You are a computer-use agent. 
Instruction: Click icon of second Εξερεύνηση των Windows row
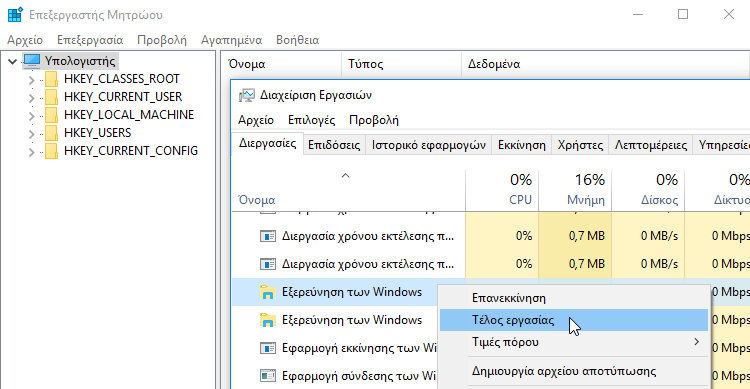click(x=268, y=320)
